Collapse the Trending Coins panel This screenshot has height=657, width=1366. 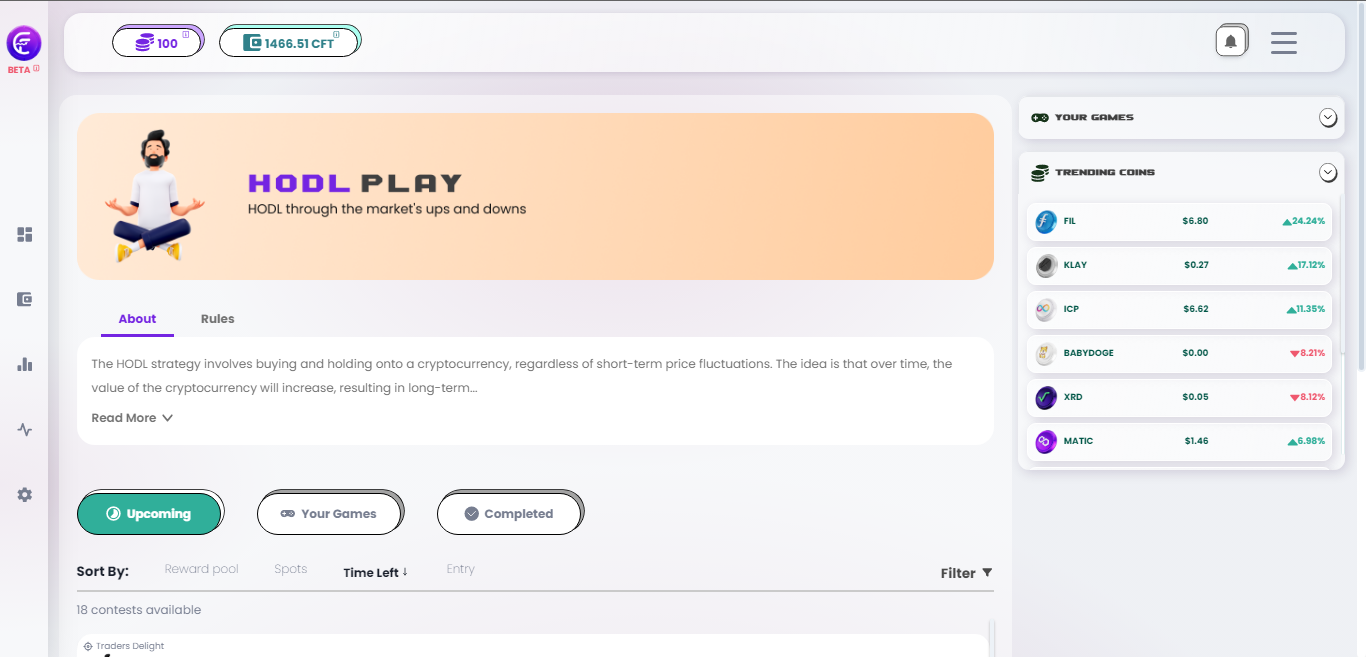coord(1328,172)
